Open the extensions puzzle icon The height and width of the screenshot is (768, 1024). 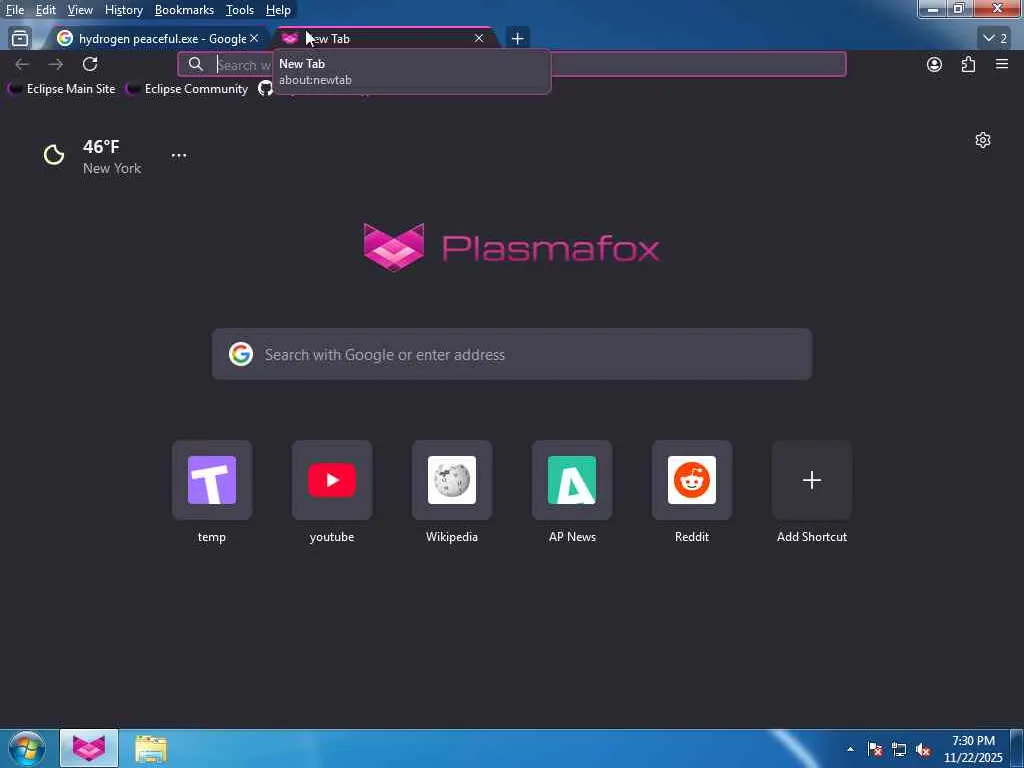968,64
